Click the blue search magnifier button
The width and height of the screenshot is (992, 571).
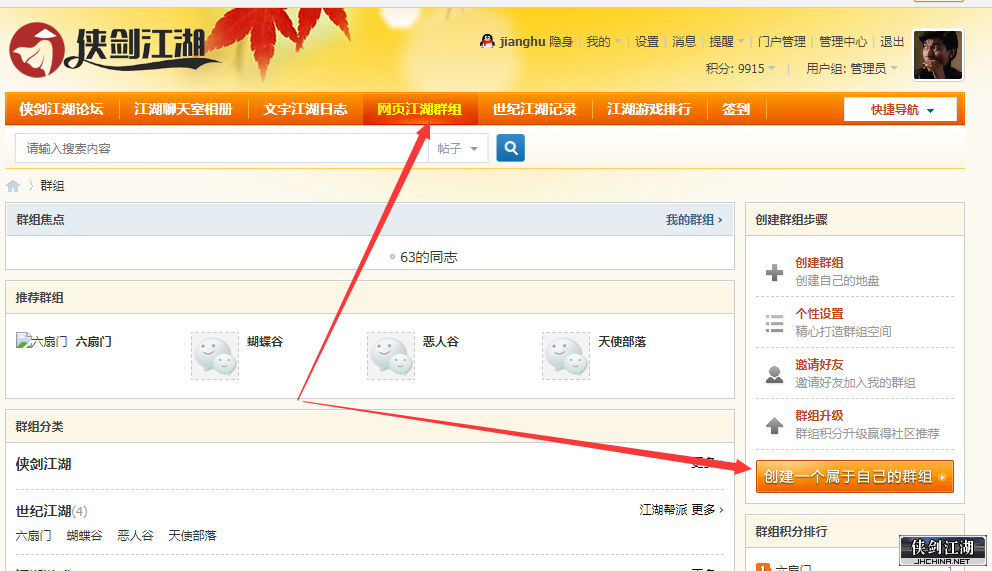click(510, 148)
